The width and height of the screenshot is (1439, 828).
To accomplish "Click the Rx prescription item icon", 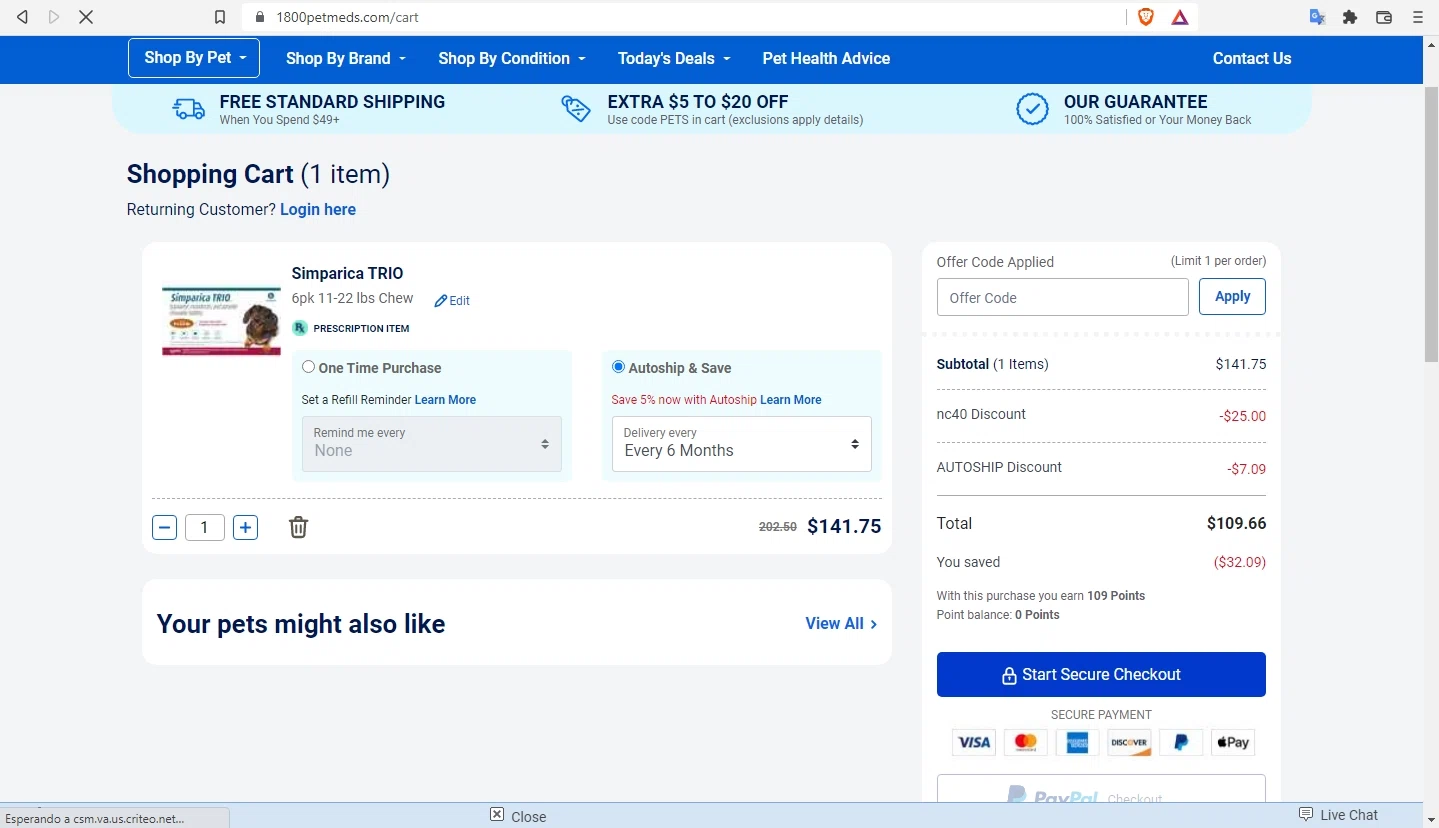I will 299,328.
